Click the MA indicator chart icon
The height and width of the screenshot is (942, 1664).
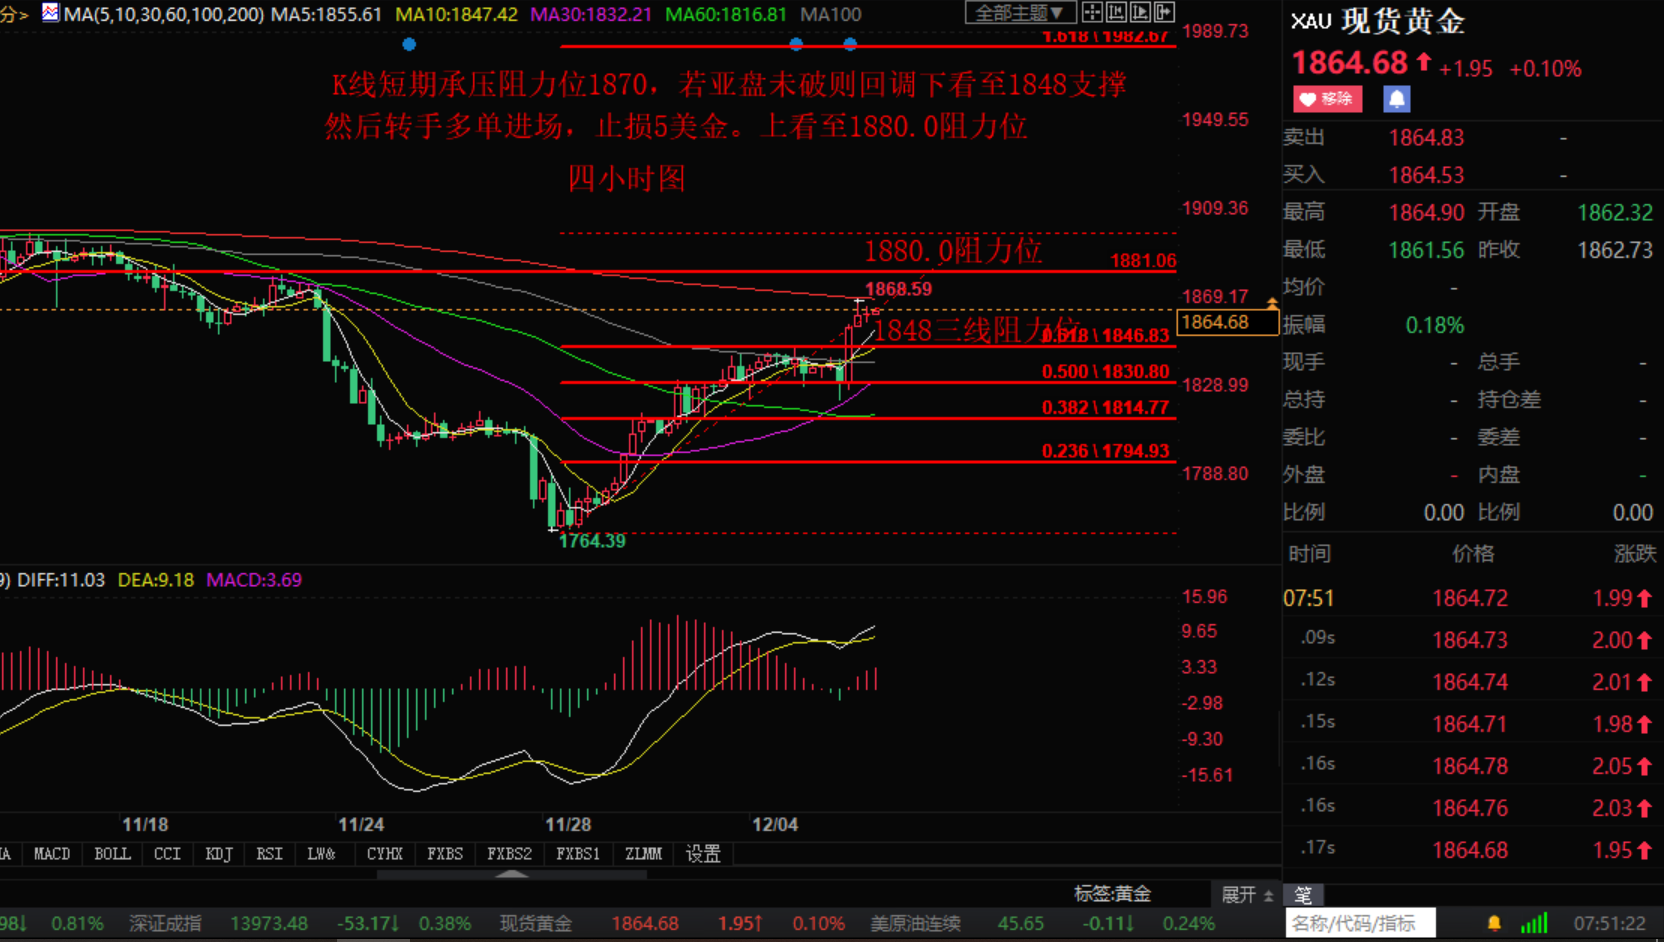(x=50, y=13)
